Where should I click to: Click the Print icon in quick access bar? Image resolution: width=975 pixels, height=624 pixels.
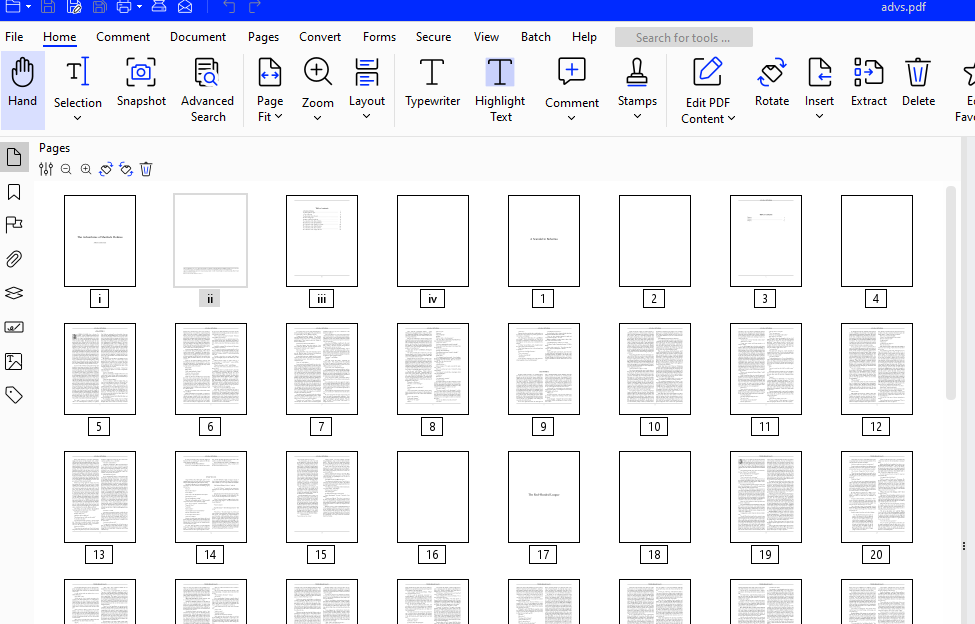point(124,7)
